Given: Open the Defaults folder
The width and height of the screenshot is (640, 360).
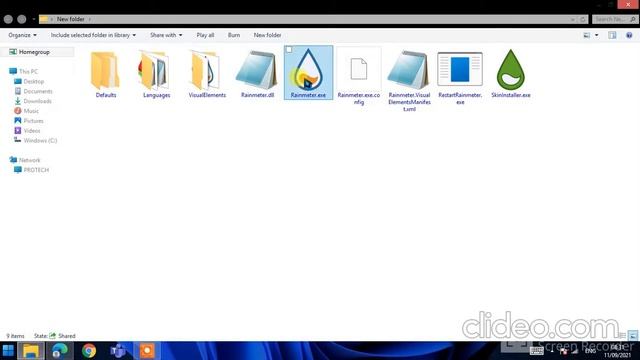Looking at the screenshot, I should tap(106, 75).
